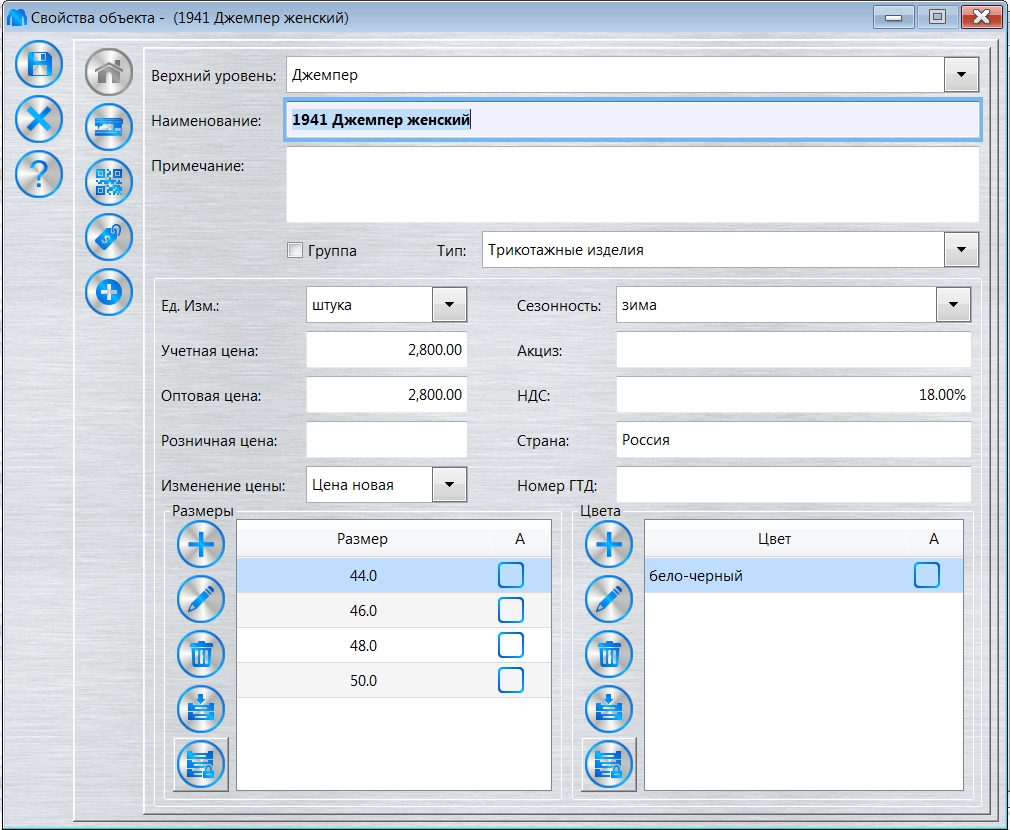1010x830 pixels.
Task: Edit selected size with pencil icon
Action: tap(201, 600)
